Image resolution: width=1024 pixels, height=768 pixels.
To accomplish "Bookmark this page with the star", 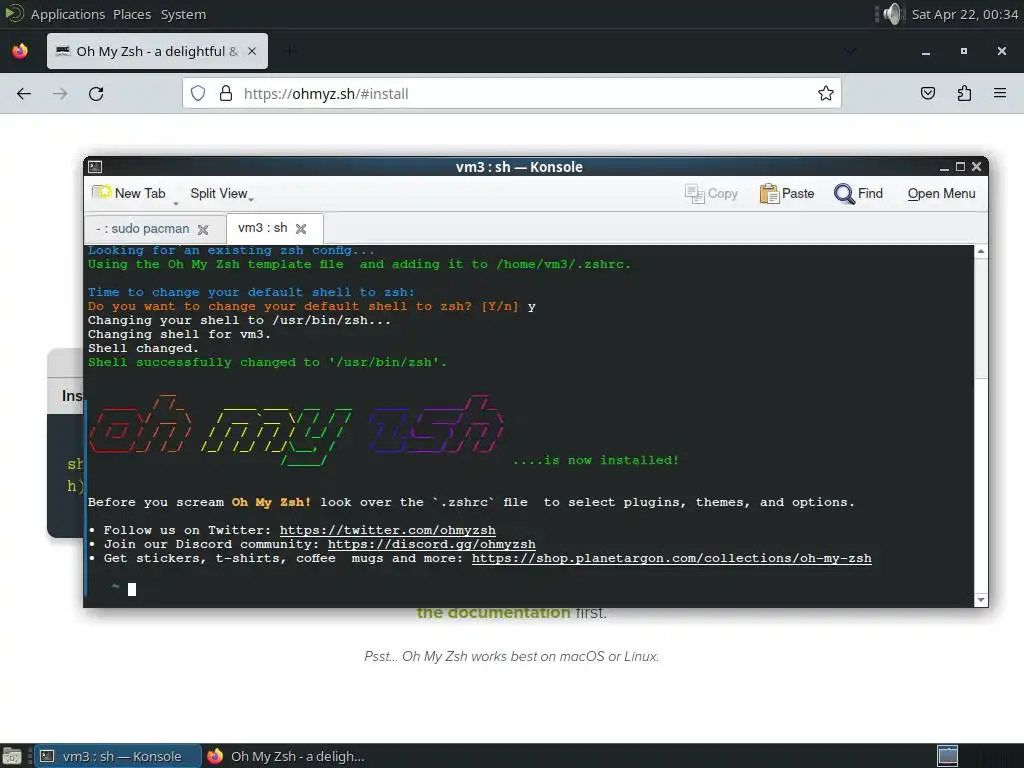I will coord(825,93).
